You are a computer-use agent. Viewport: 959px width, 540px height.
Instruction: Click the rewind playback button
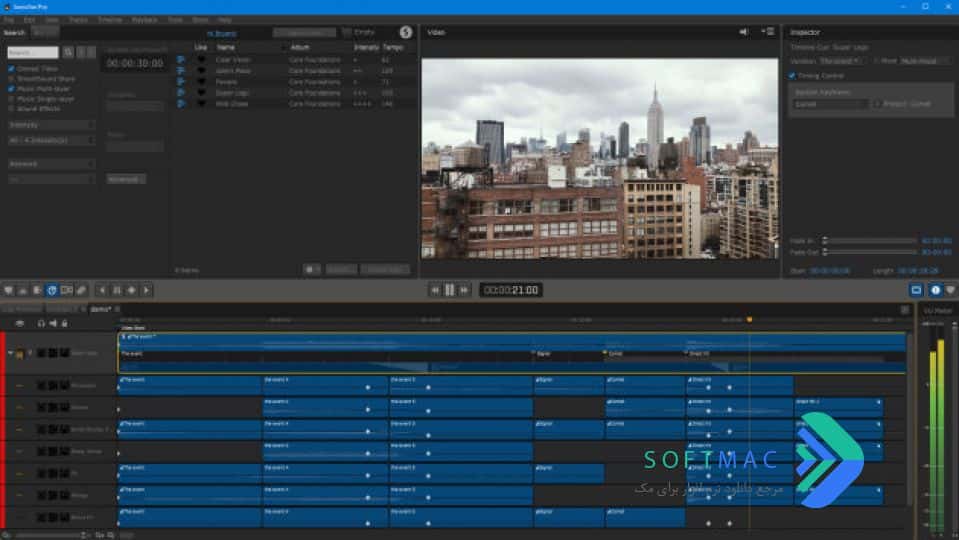(435, 290)
